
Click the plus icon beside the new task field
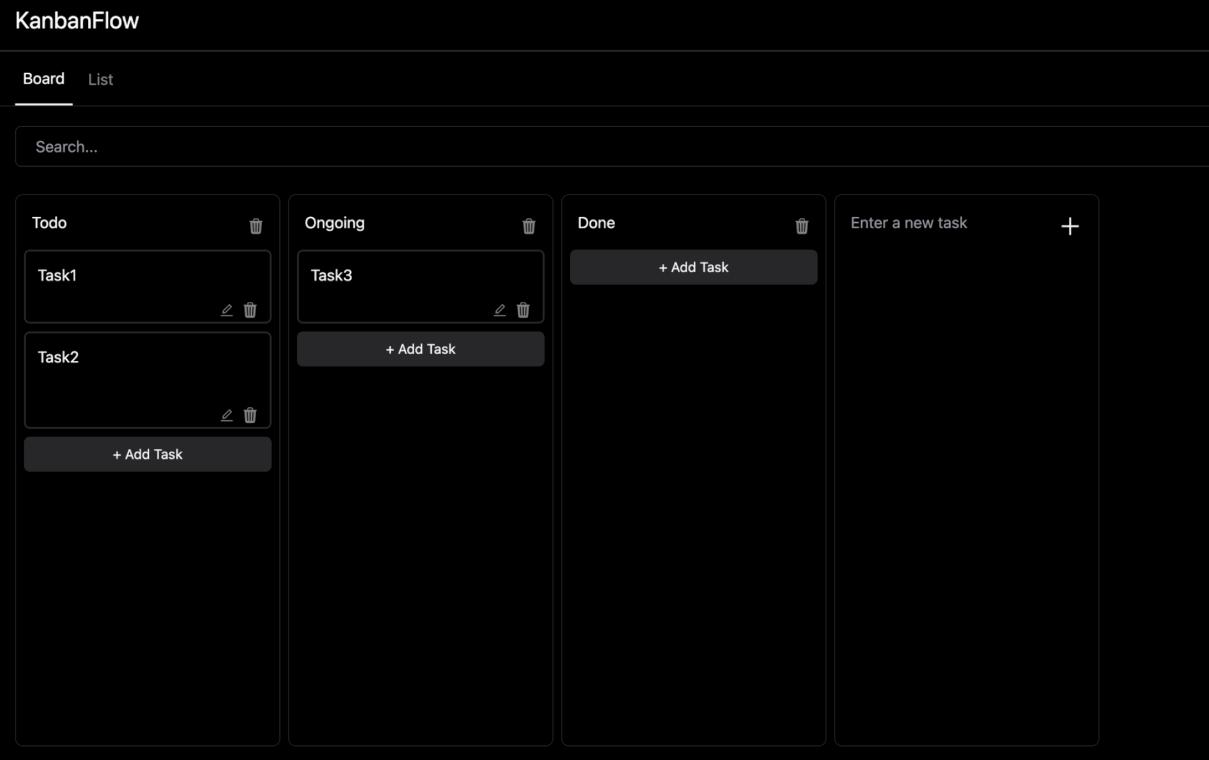[1070, 226]
